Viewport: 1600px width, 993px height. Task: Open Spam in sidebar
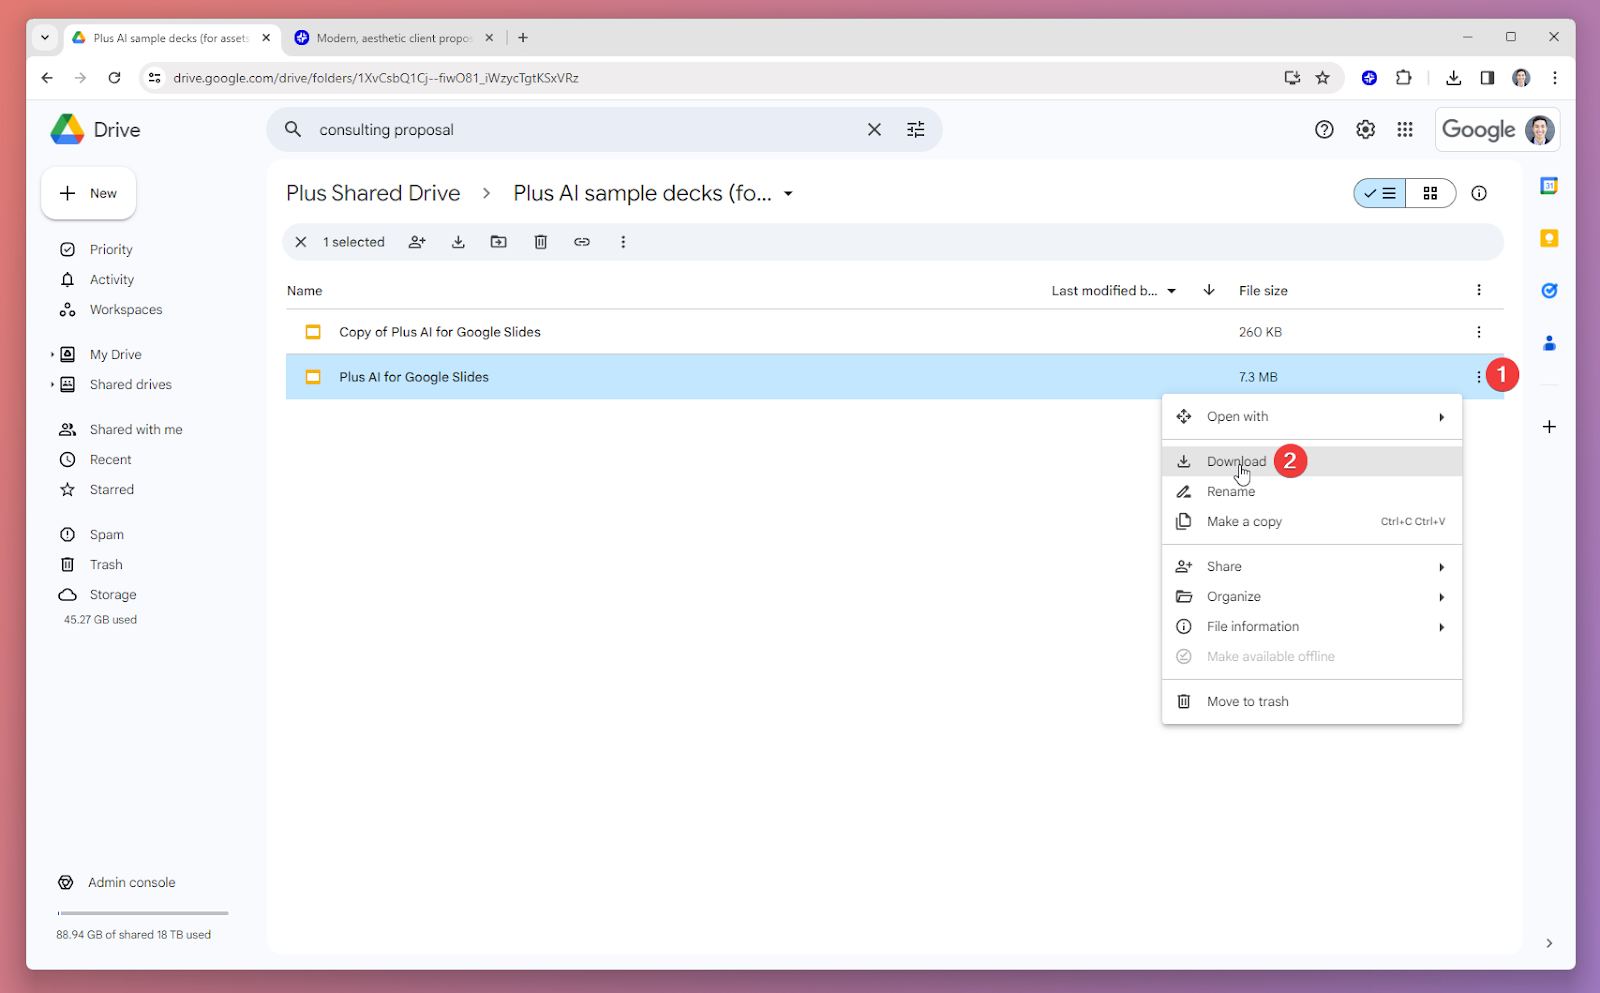(107, 534)
